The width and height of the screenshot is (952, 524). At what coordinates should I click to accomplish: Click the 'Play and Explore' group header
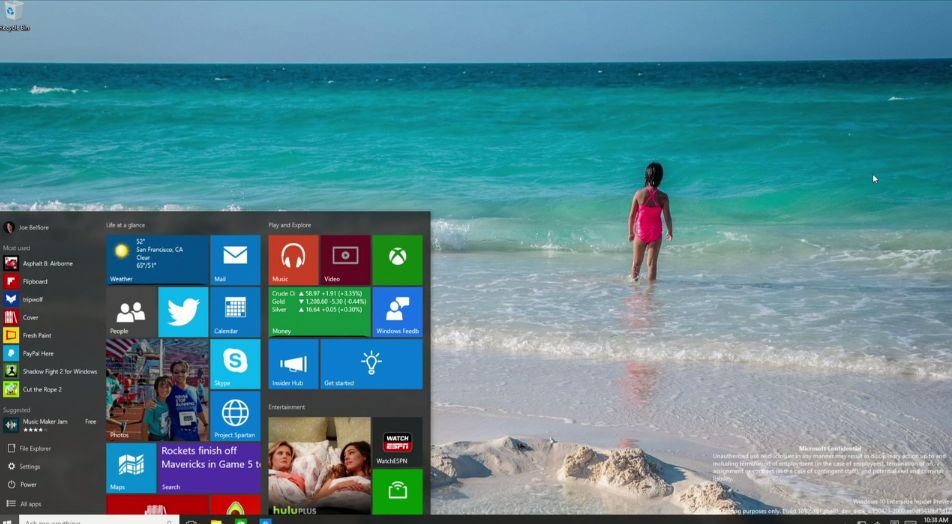click(x=290, y=225)
